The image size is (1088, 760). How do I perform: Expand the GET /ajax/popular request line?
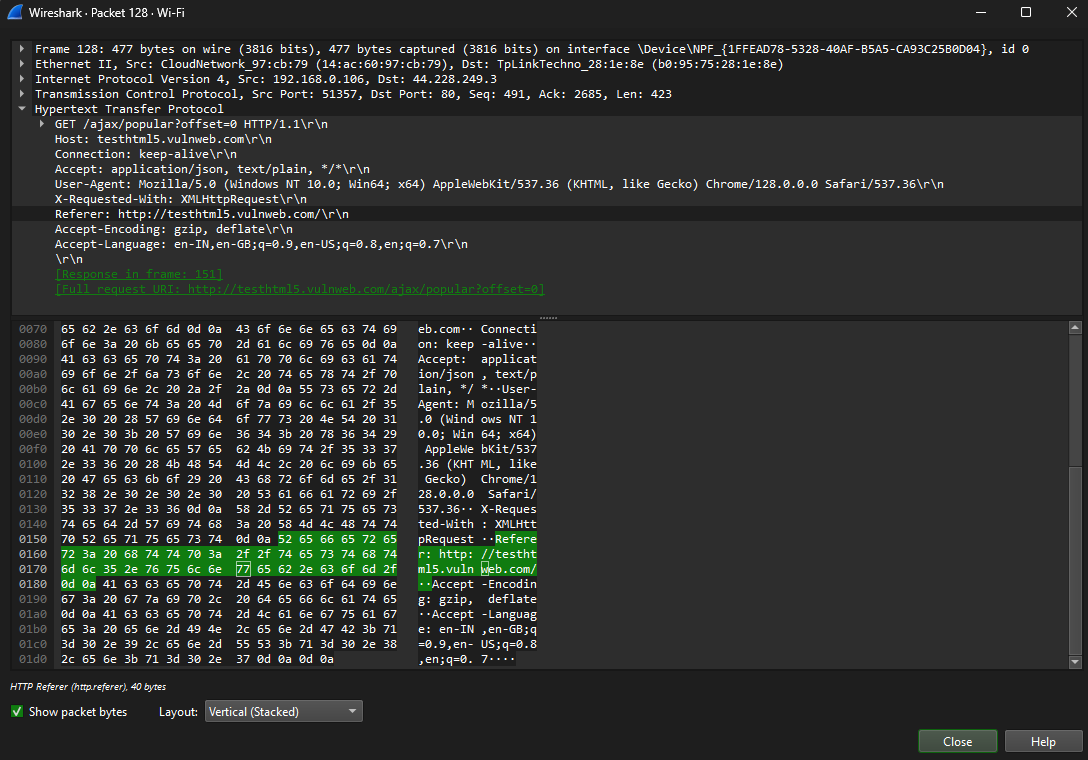click(x=42, y=124)
